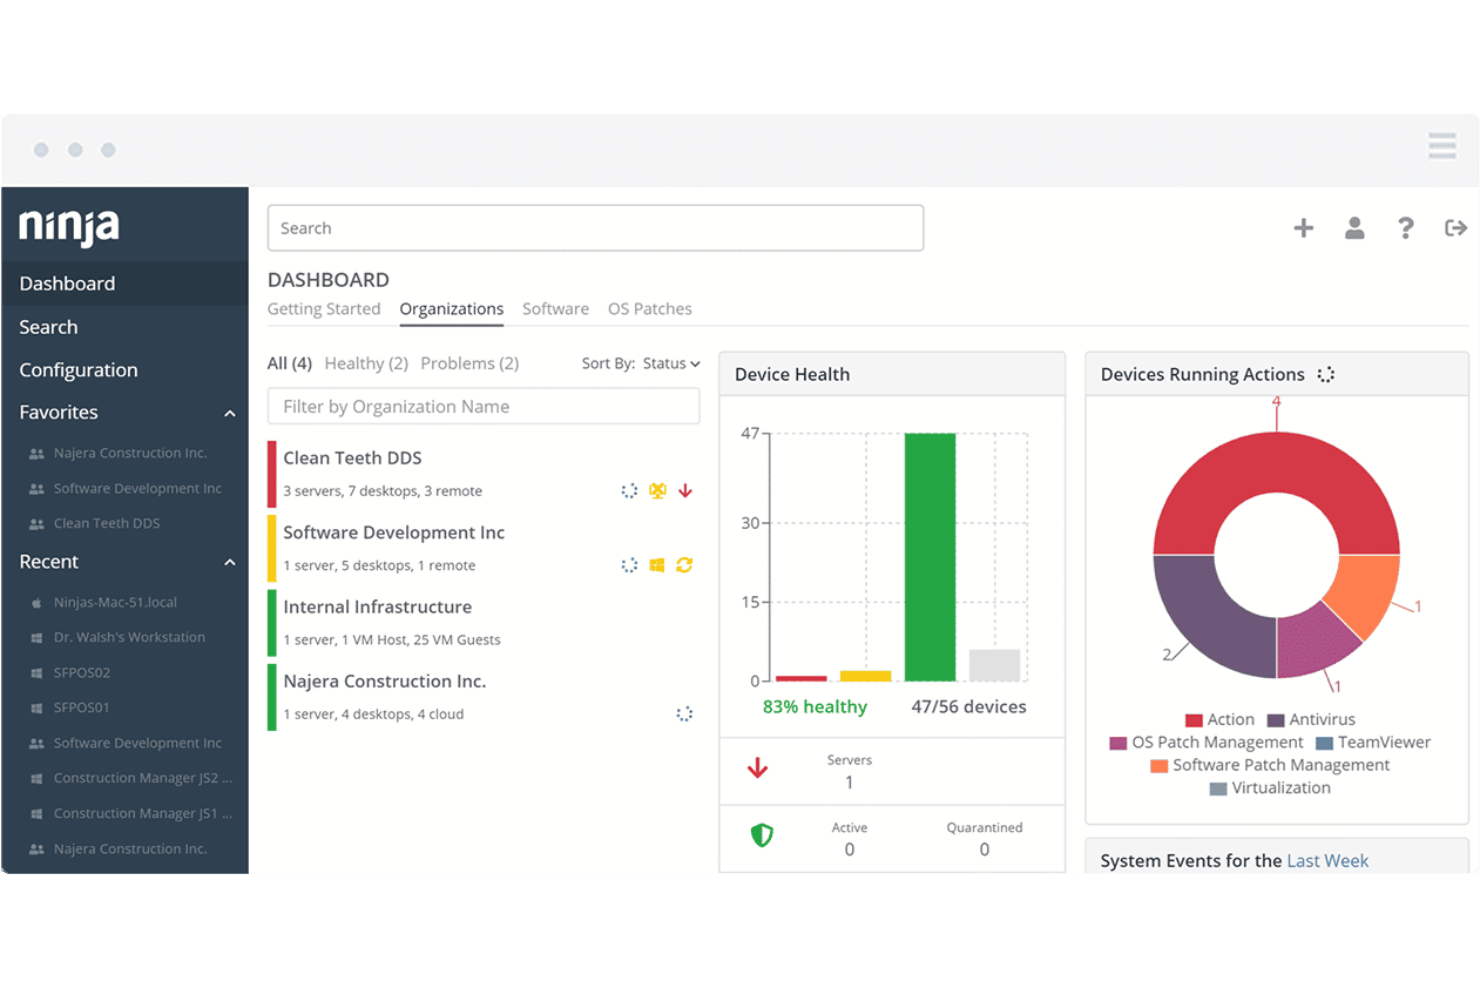
Task: Switch to the OS Patches tab
Action: tap(649, 309)
